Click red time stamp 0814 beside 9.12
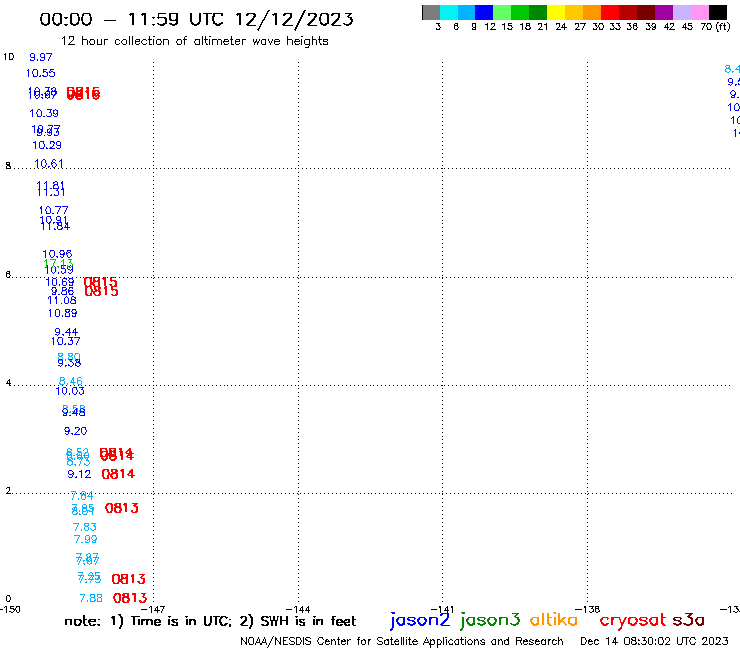 click(118, 474)
